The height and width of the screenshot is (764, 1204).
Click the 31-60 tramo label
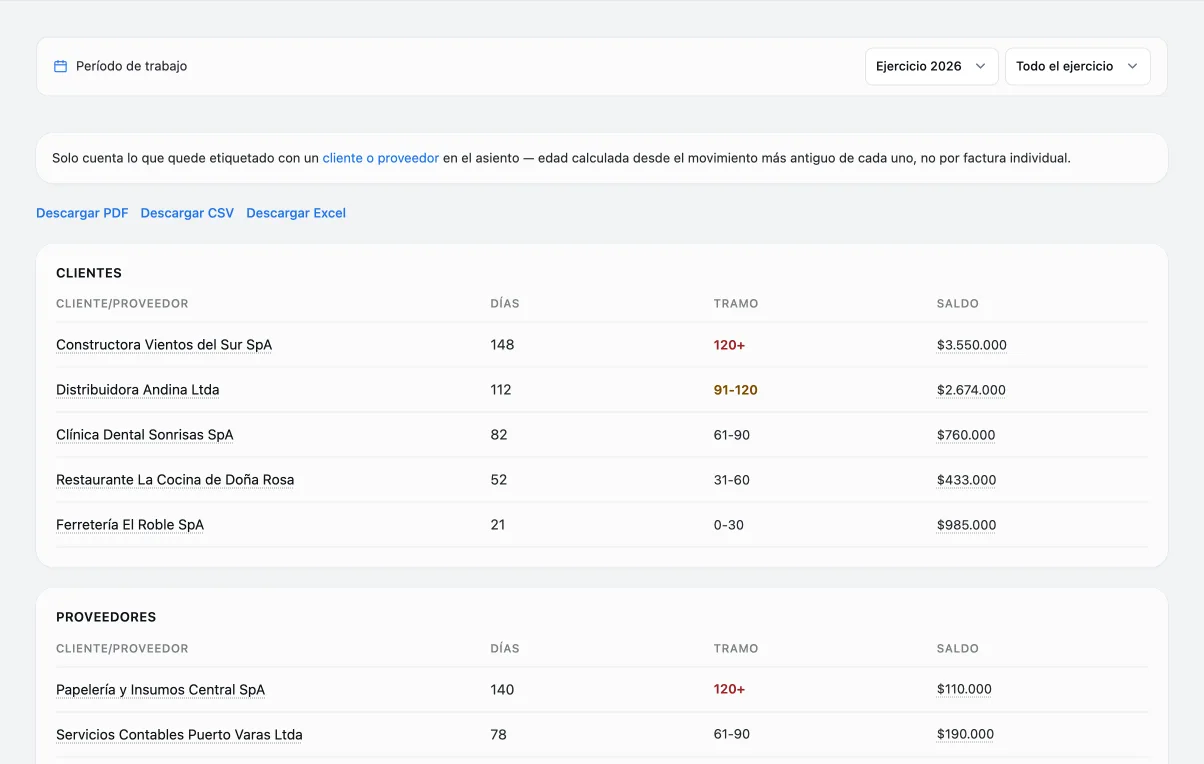click(x=732, y=480)
